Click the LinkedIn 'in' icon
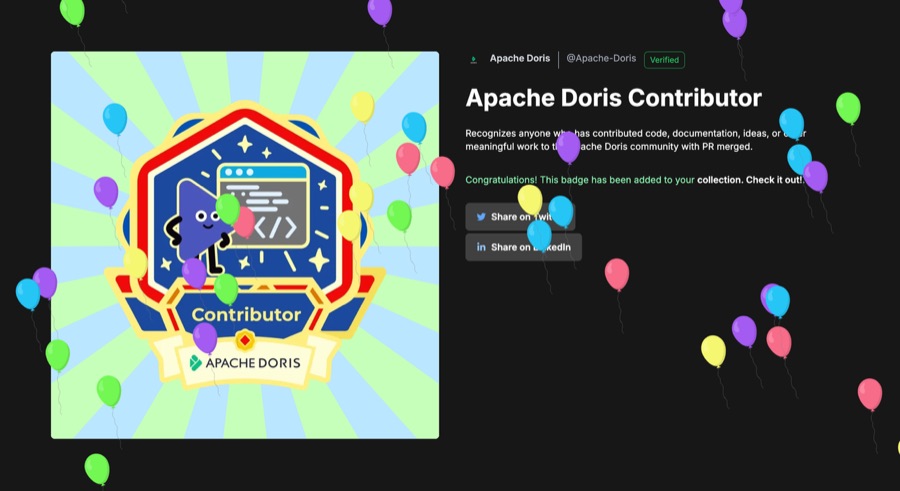Screen dimensions: 900x491 click(481, 247)
